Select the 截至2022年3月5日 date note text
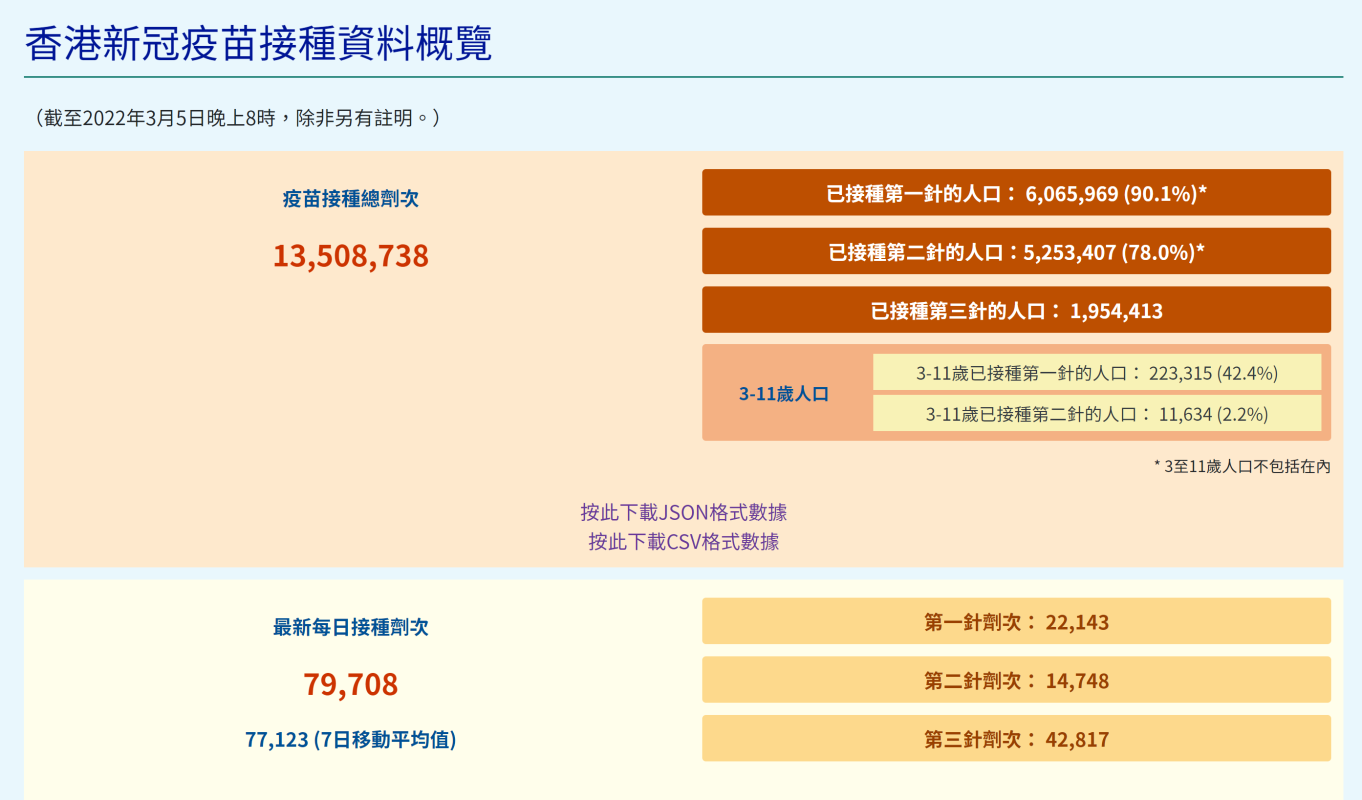This screenshot has height=800, width=1362. click(x=236, y=118)
